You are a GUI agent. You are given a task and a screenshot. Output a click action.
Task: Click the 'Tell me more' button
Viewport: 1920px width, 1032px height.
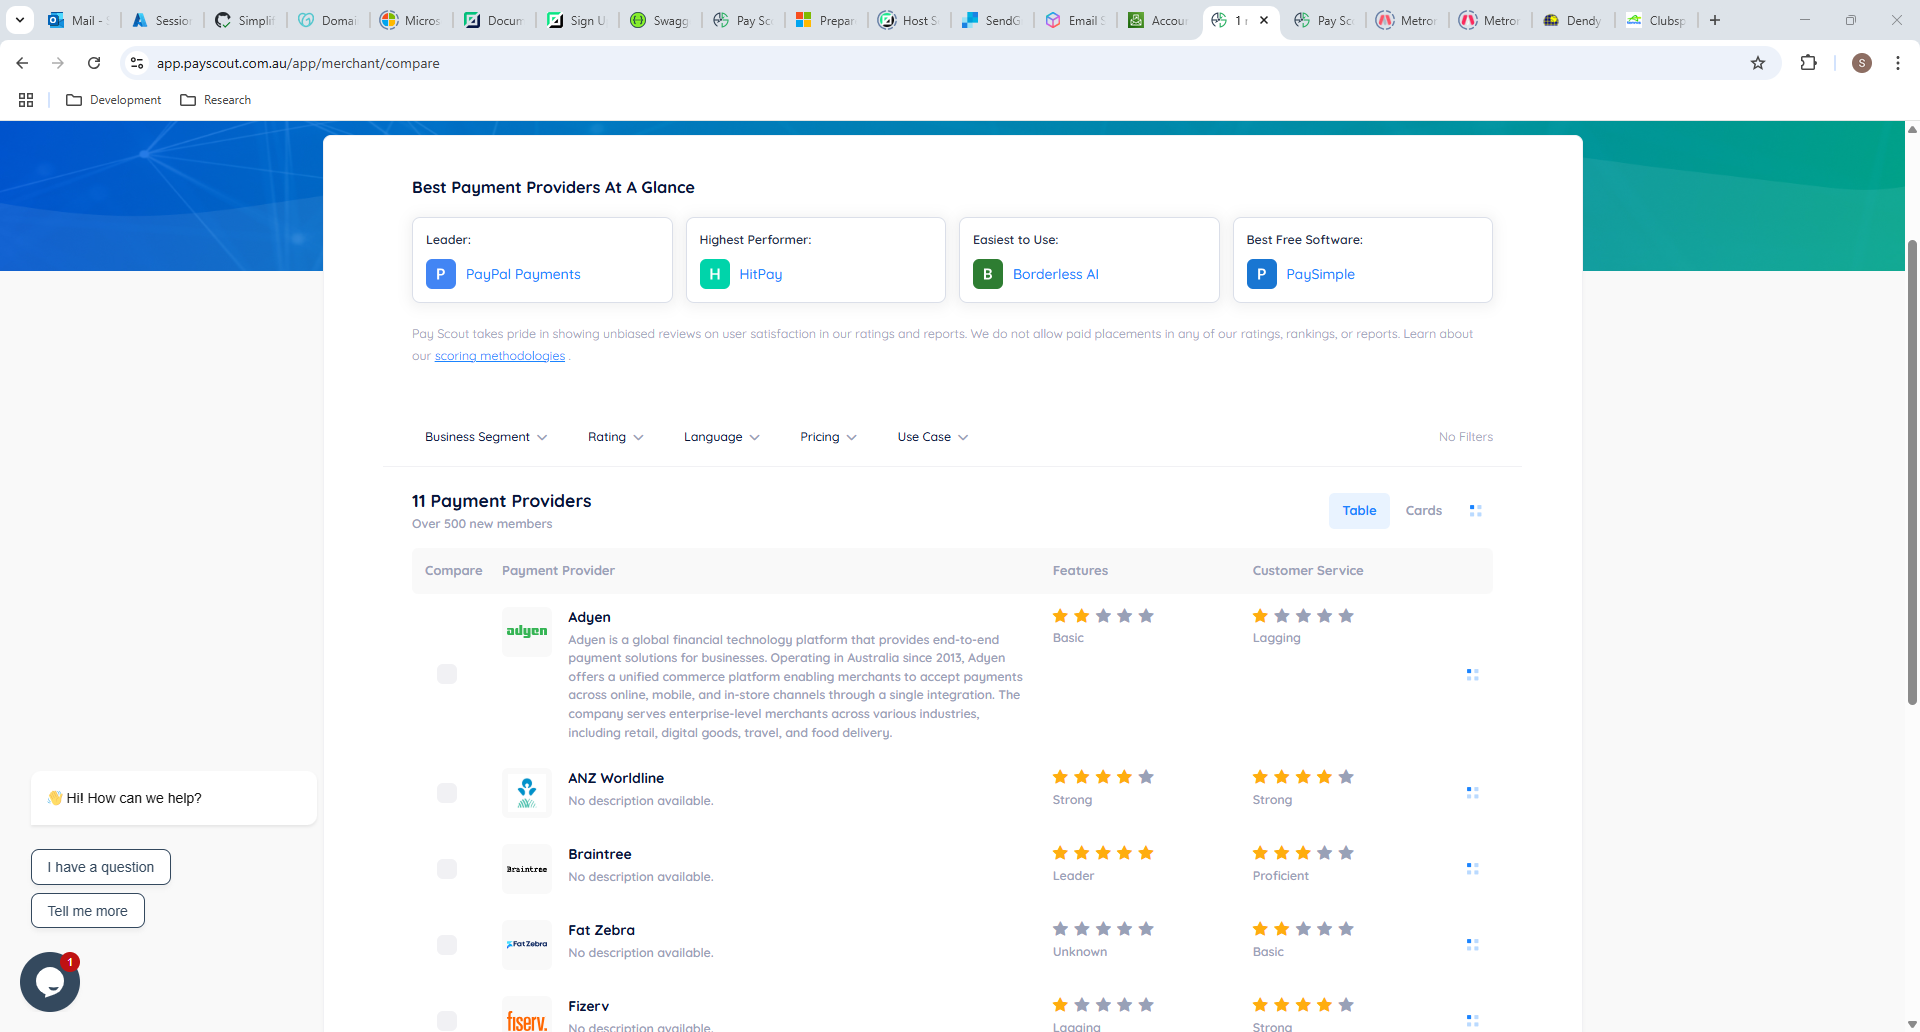88,911
